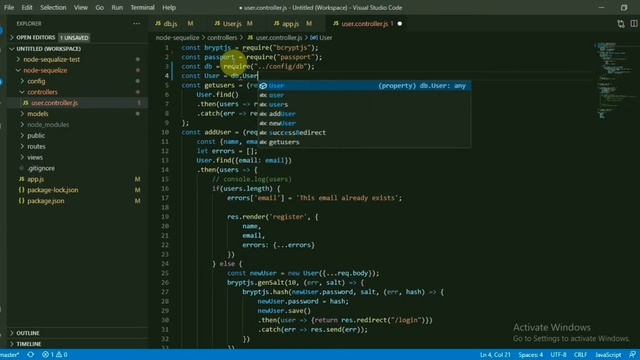Click the split editor icon
This screenshot has width=640, height=360.
click(634, 24)
